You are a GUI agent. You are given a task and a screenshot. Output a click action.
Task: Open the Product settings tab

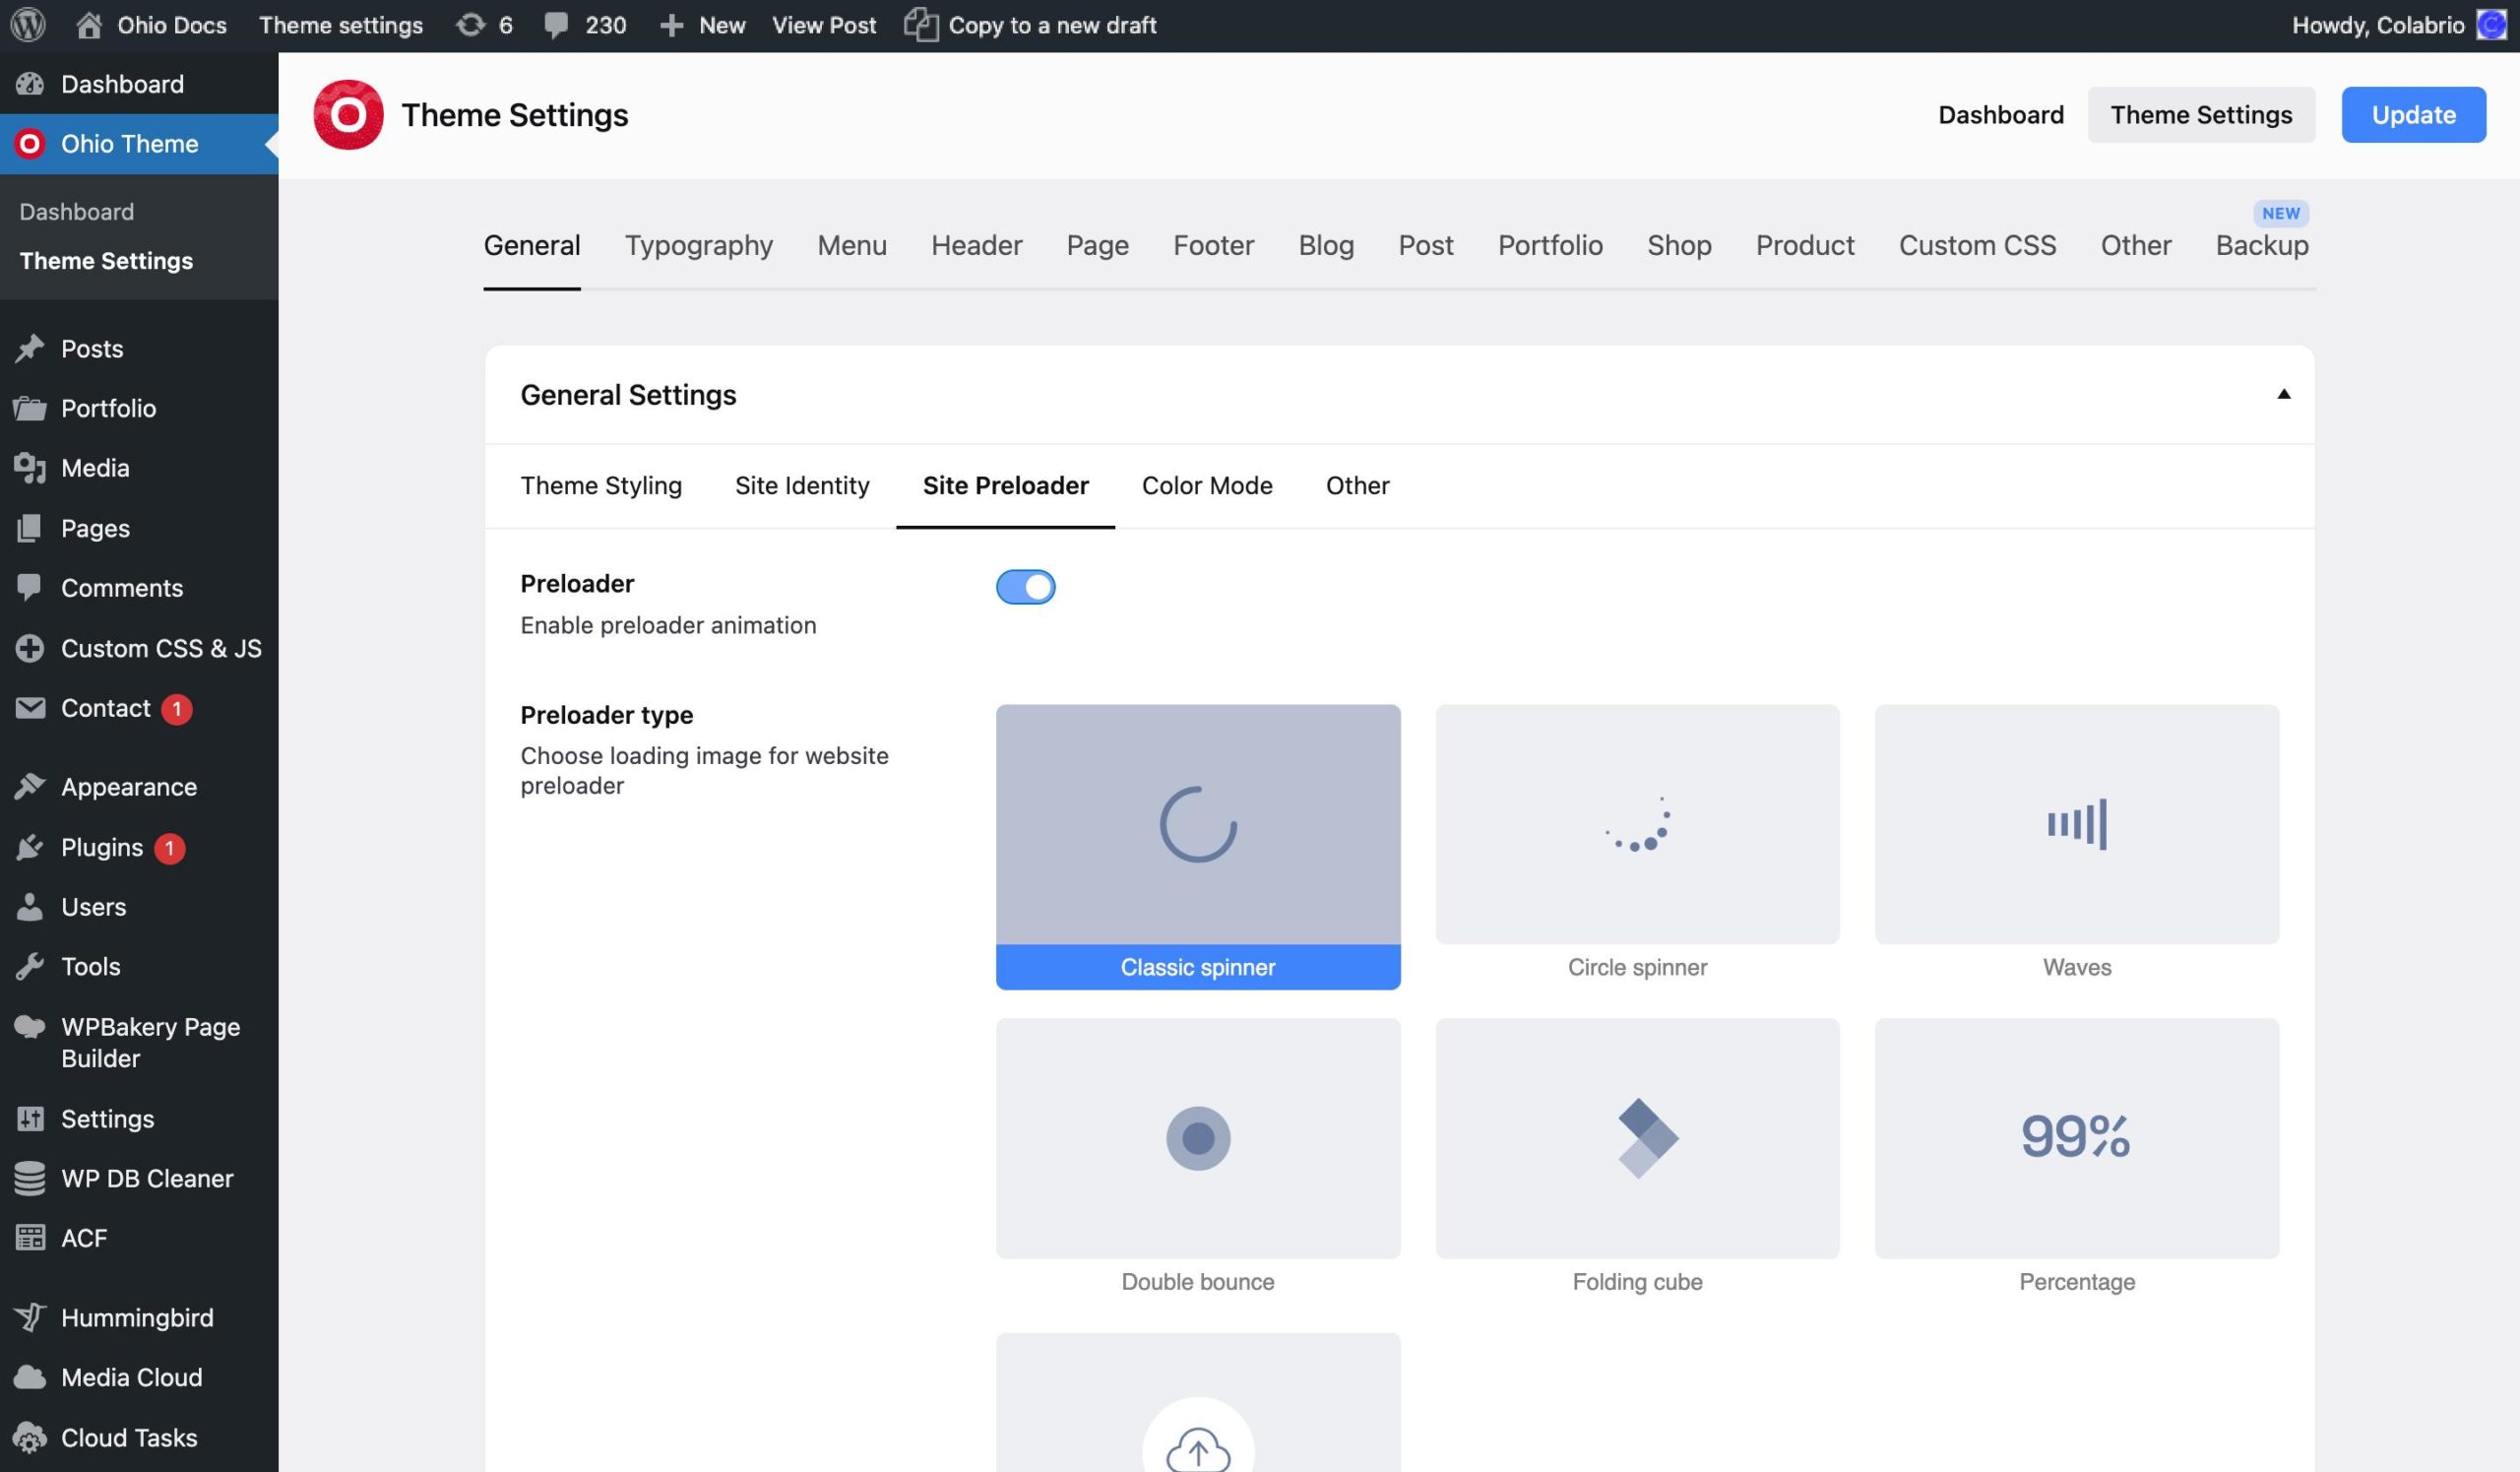tap(1805, 245)
